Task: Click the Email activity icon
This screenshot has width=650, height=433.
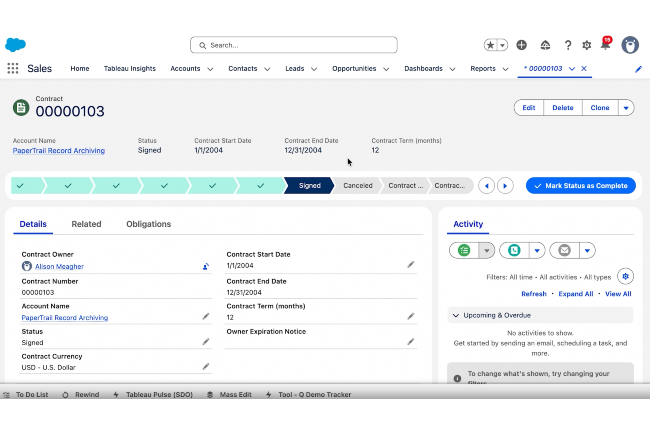Action: pyautogui.click(x=564, y=250)
